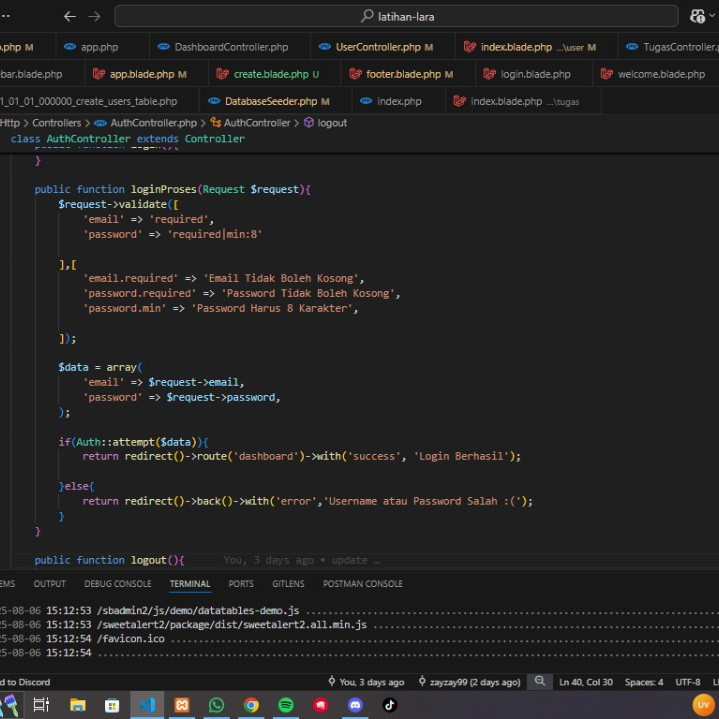The image size is (719, 719).
Task: Click the sticky class AuthController header line
Action: [127, 139]
